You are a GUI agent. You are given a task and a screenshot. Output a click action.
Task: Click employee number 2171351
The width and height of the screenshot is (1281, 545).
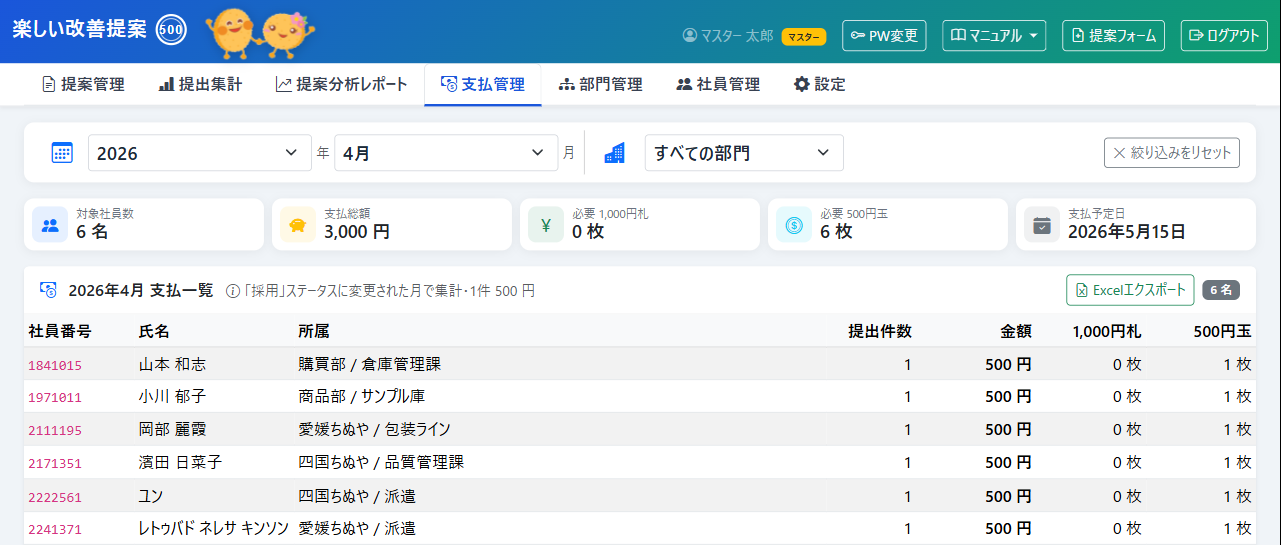tap(55, 463)
